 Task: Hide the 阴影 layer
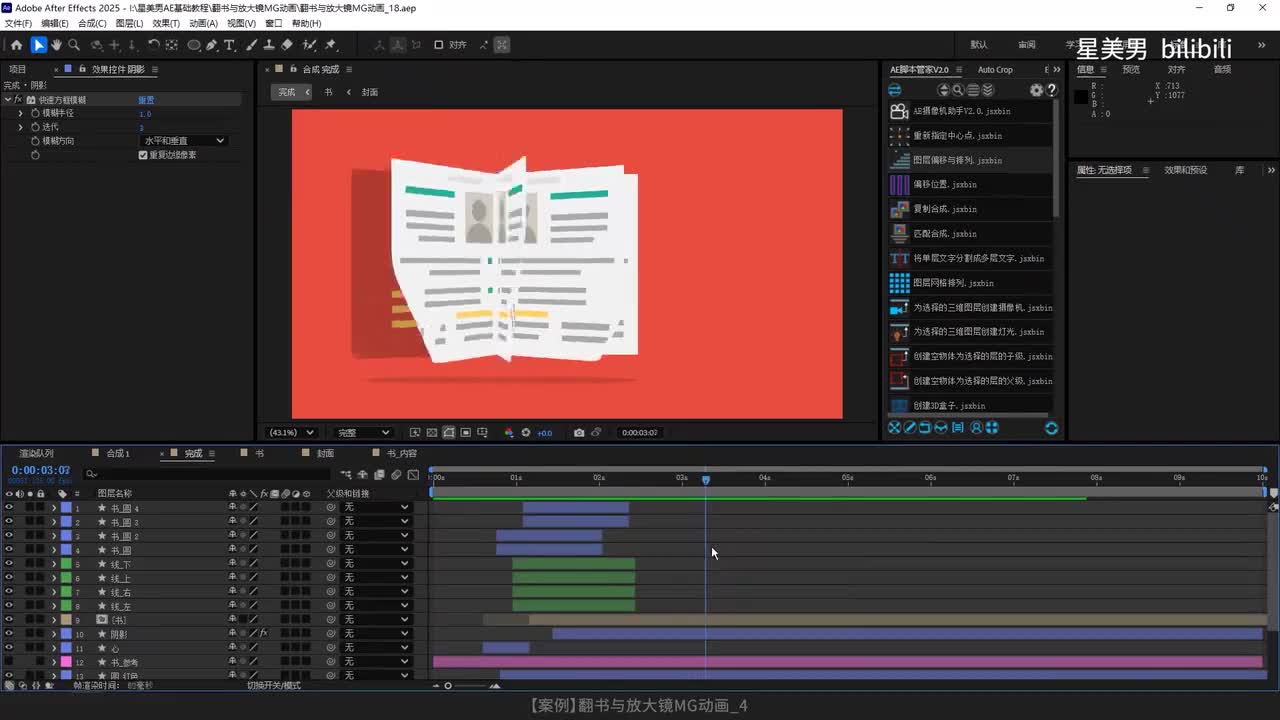coord(9,634)
